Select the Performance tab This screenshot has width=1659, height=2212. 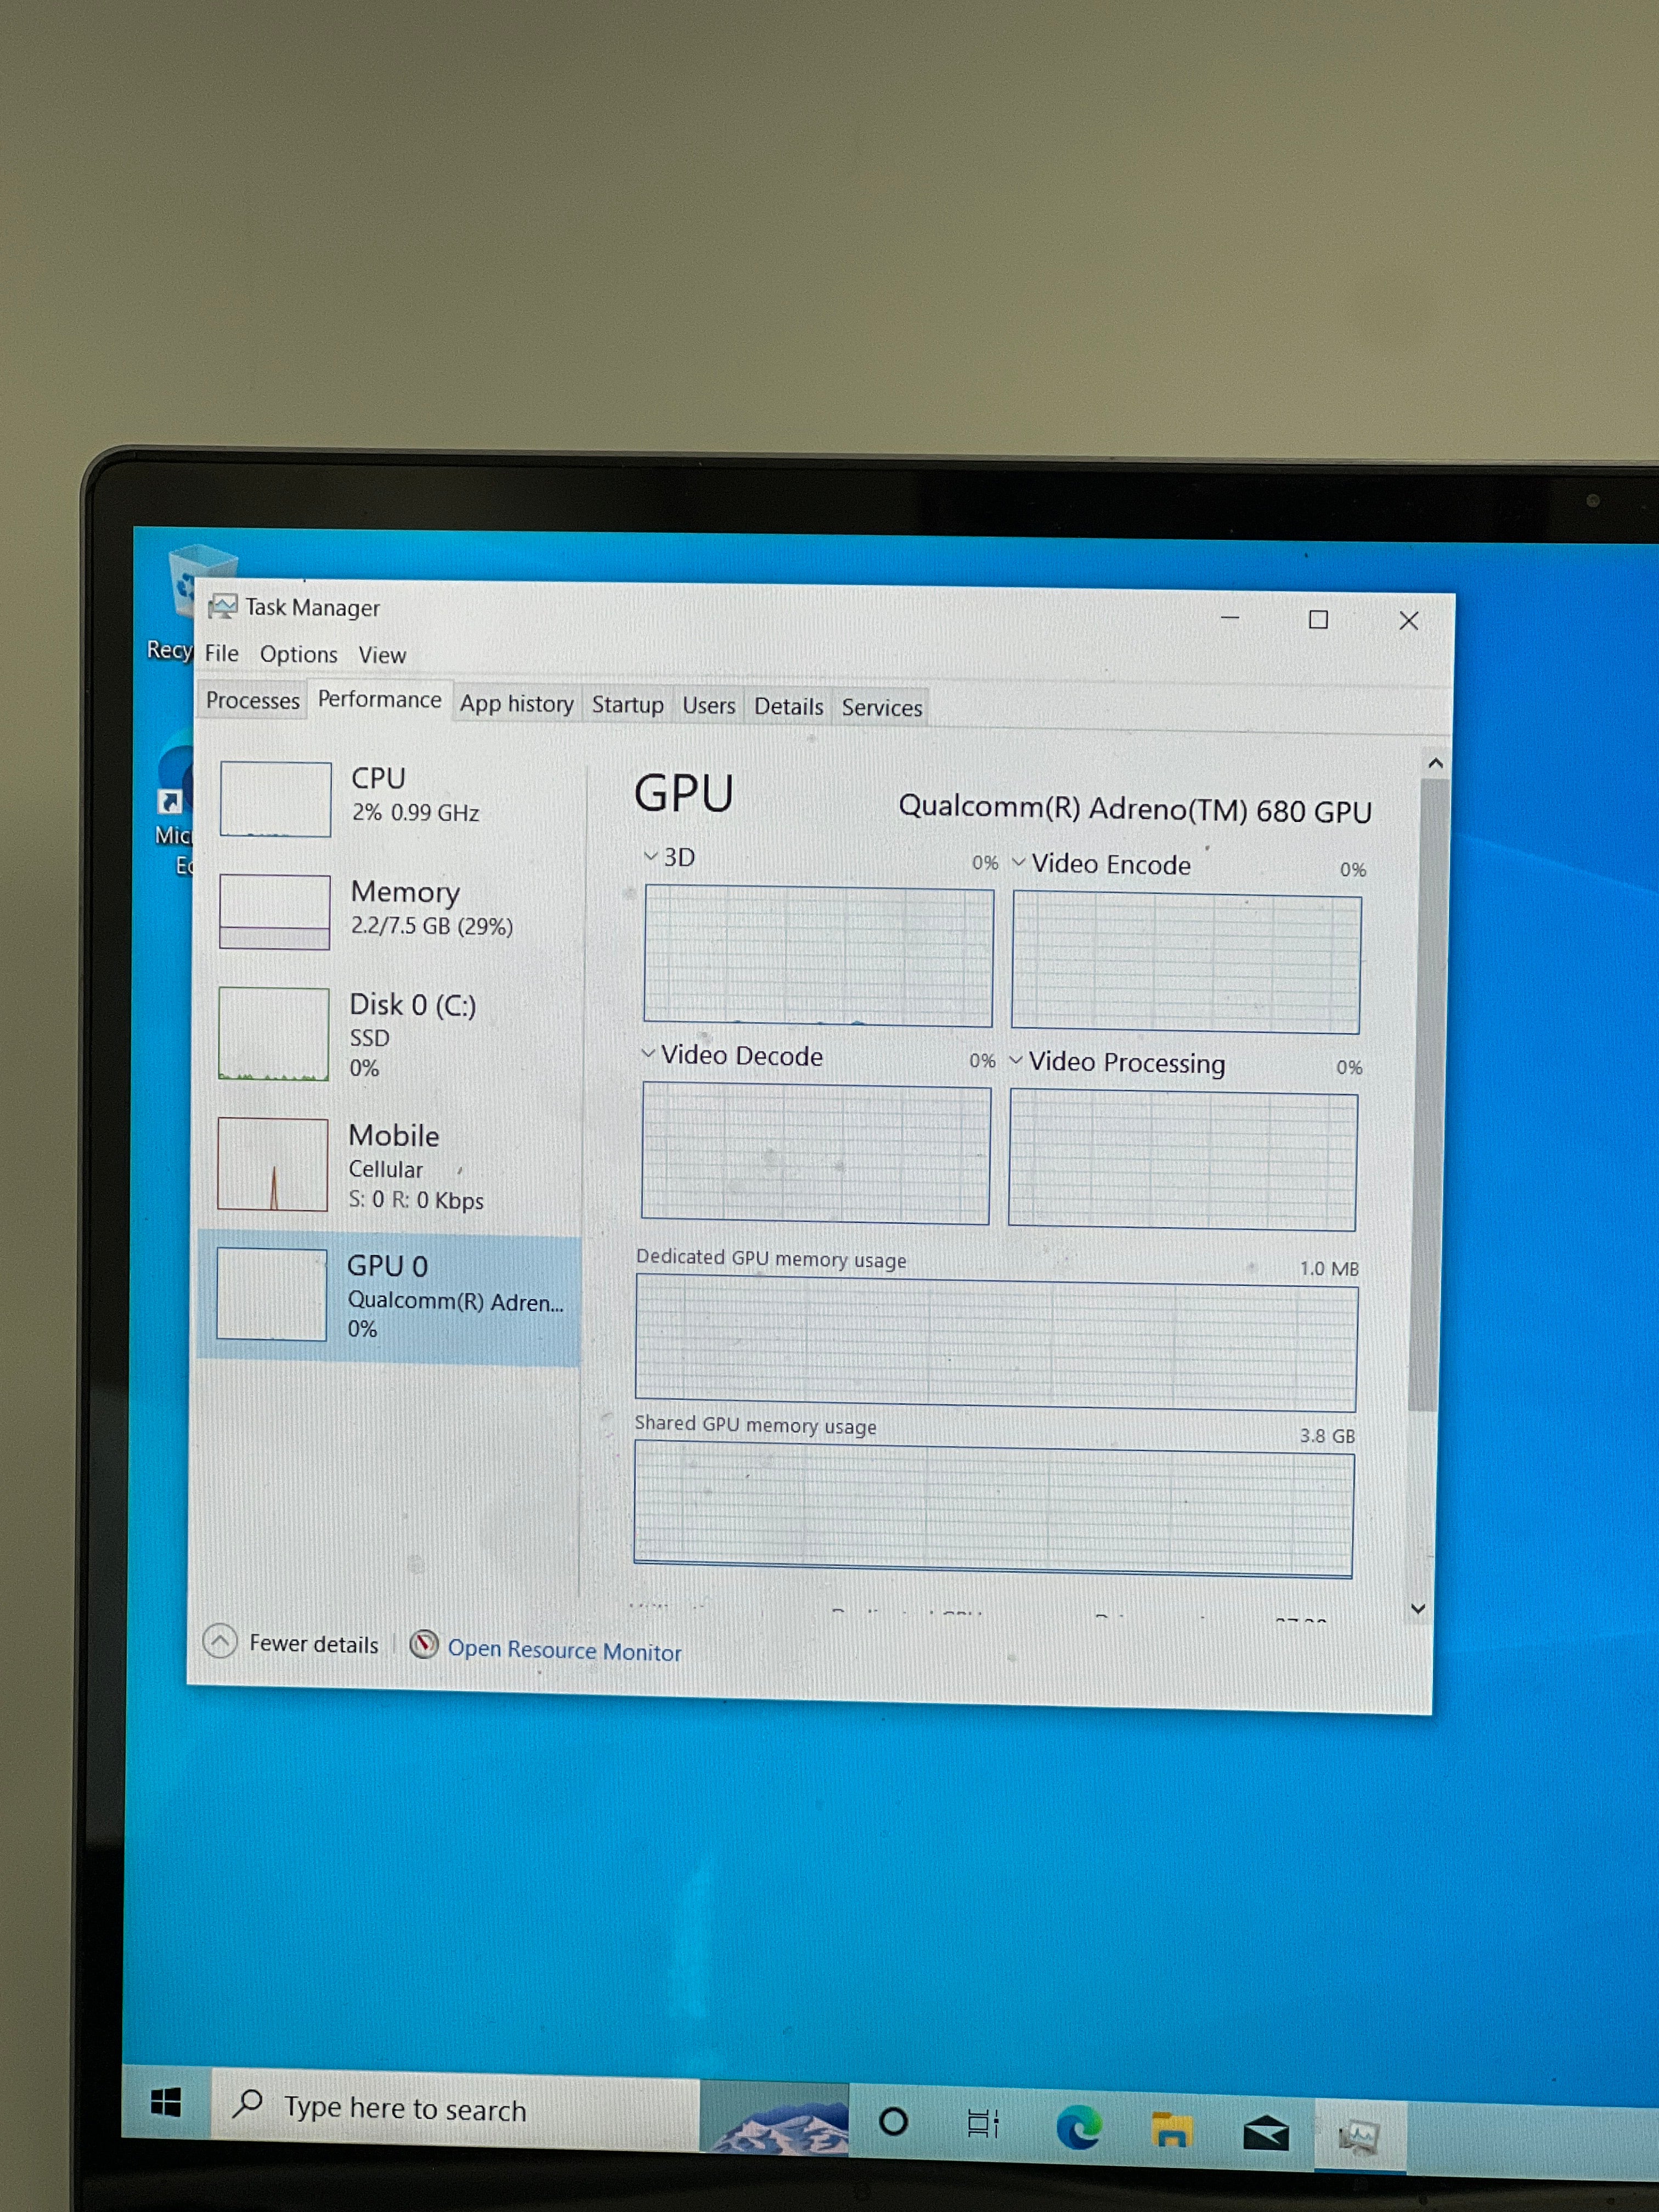379,699
